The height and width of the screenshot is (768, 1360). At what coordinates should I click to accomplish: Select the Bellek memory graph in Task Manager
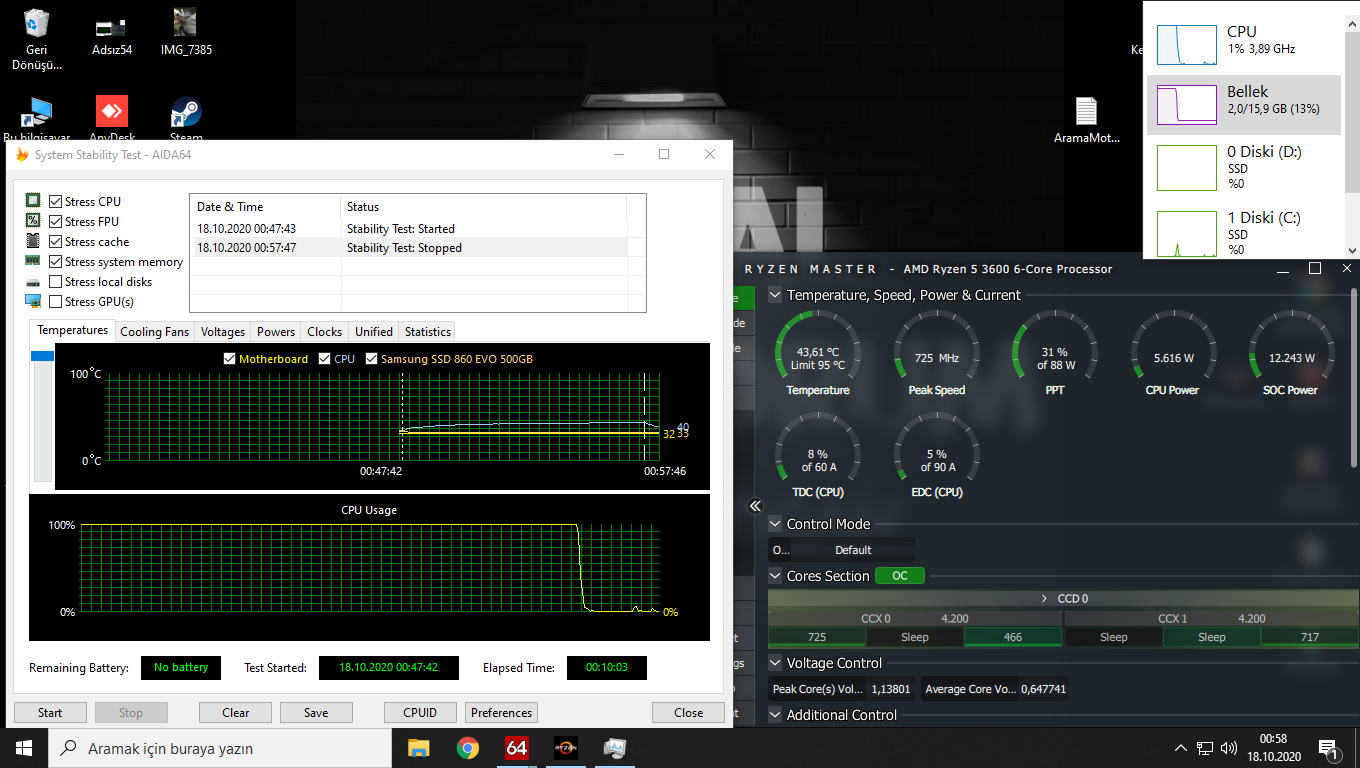tap(1185, 105)
